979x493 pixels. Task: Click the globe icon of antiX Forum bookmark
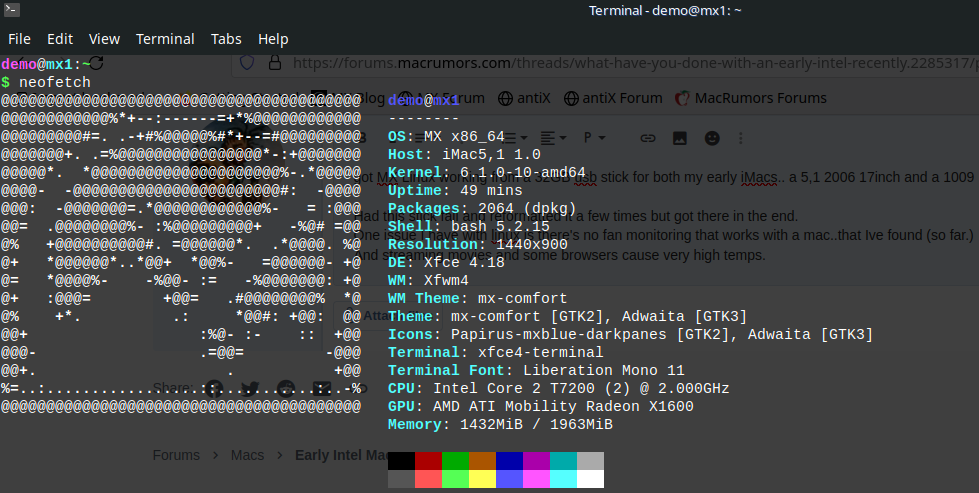pos(571,99)
